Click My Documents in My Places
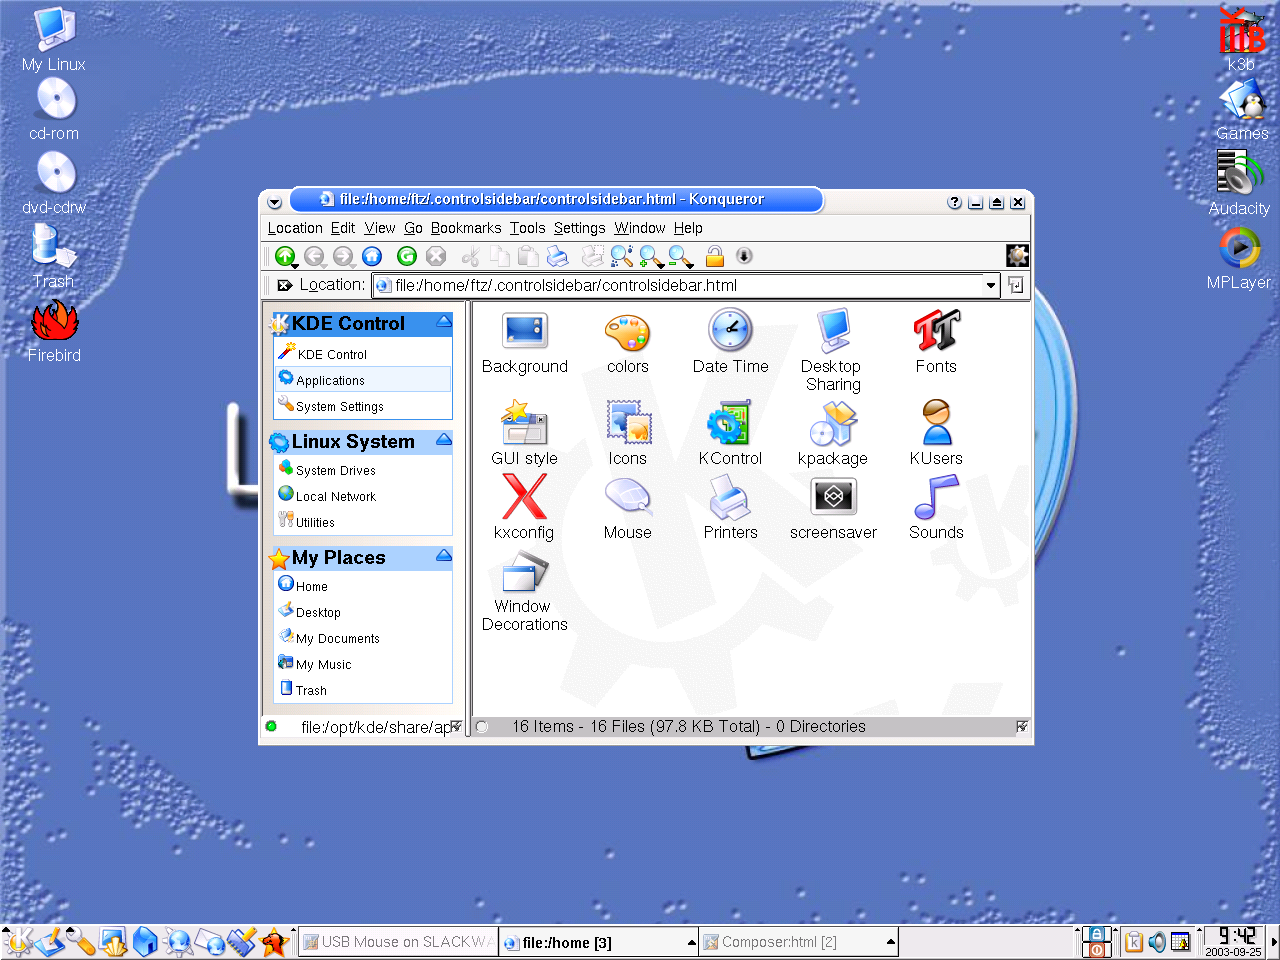This screenshot has height=960, width=1280. pos(338,639)
